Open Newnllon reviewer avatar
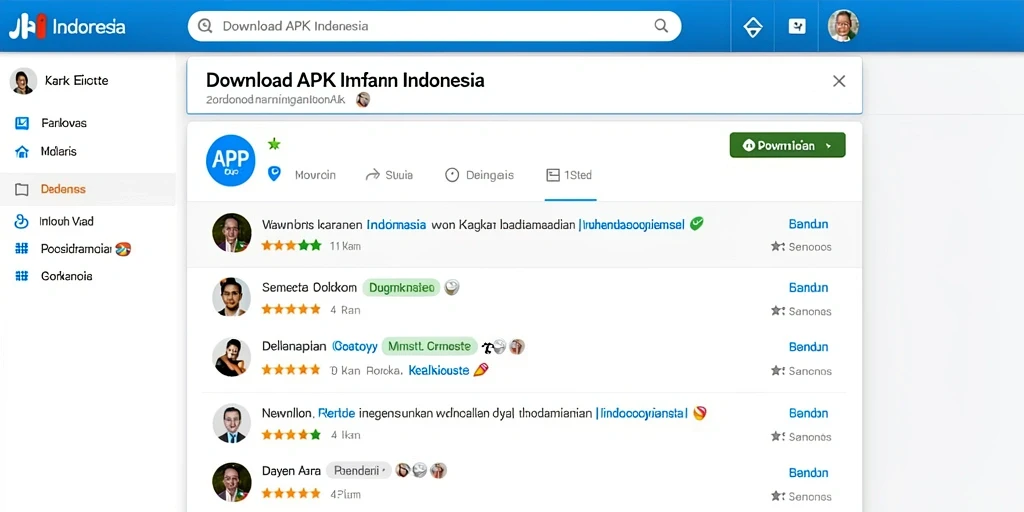Viewport: 1024px width, 512px height. pyautogui.click(x=232, y=423)
